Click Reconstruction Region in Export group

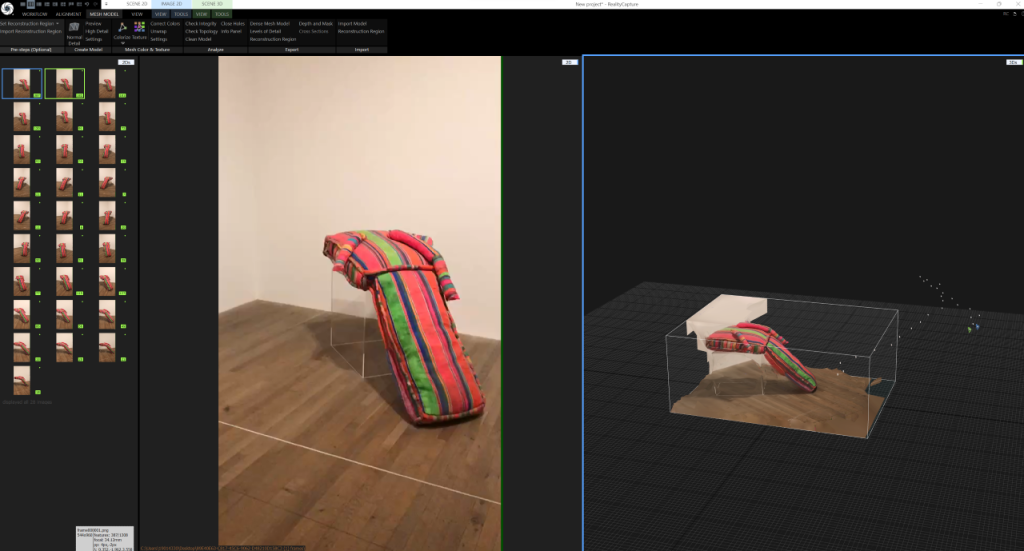pyautogui.click(x=273, y=39)
